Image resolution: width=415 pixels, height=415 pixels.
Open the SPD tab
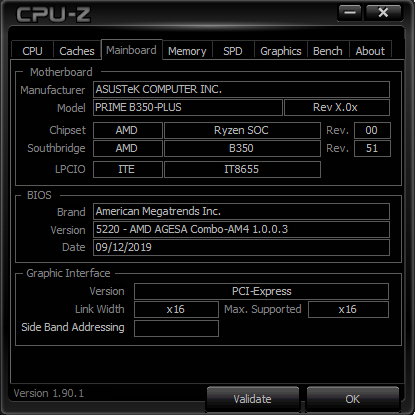[x=233, y=51]
